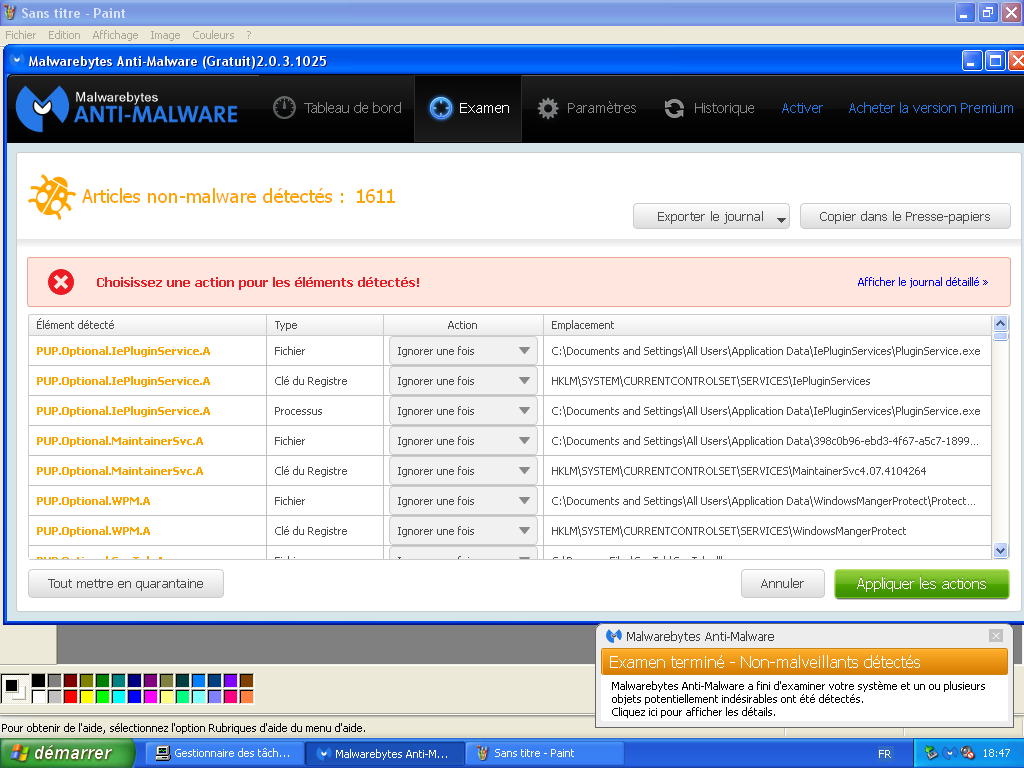Click the first system tray icon
The image size is (1024, 768).
tap(931, 753)
